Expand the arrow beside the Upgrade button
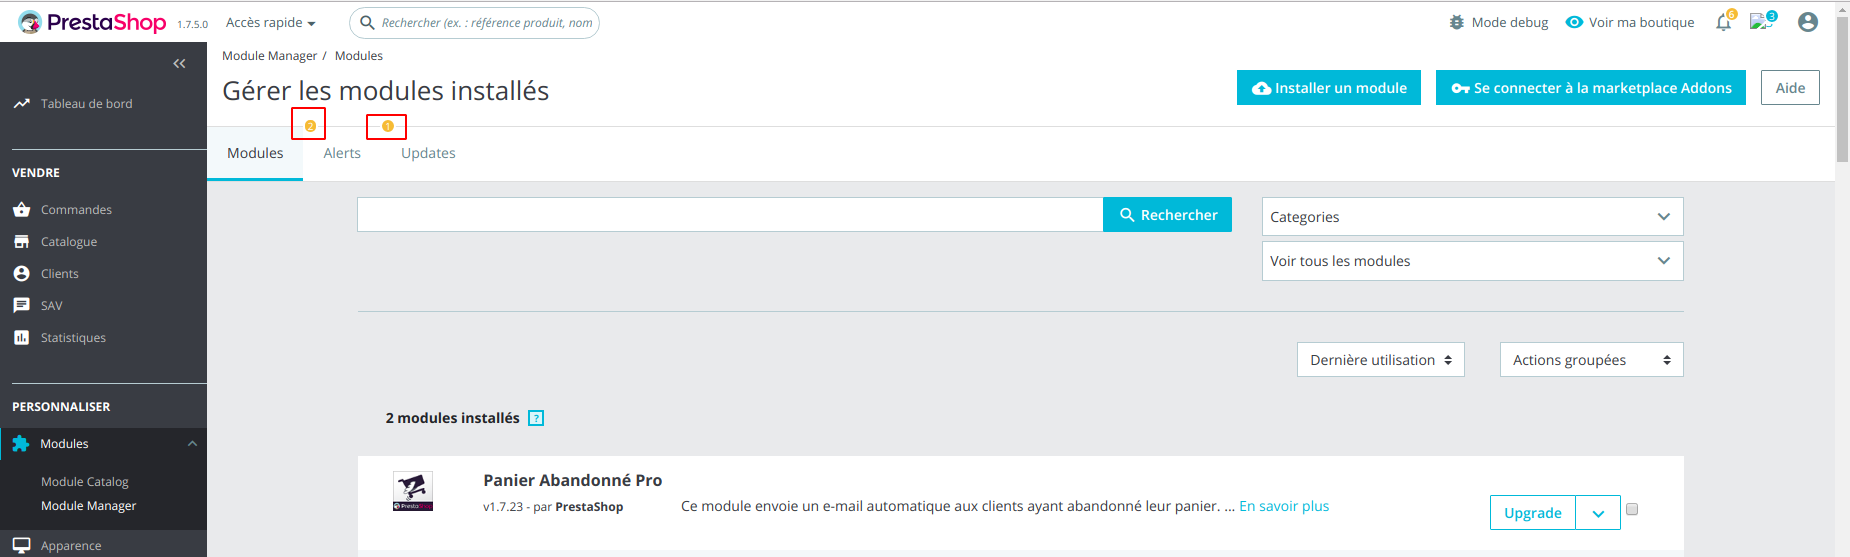This screenshot has width=1850, height=557. (x=1598, y=513)
